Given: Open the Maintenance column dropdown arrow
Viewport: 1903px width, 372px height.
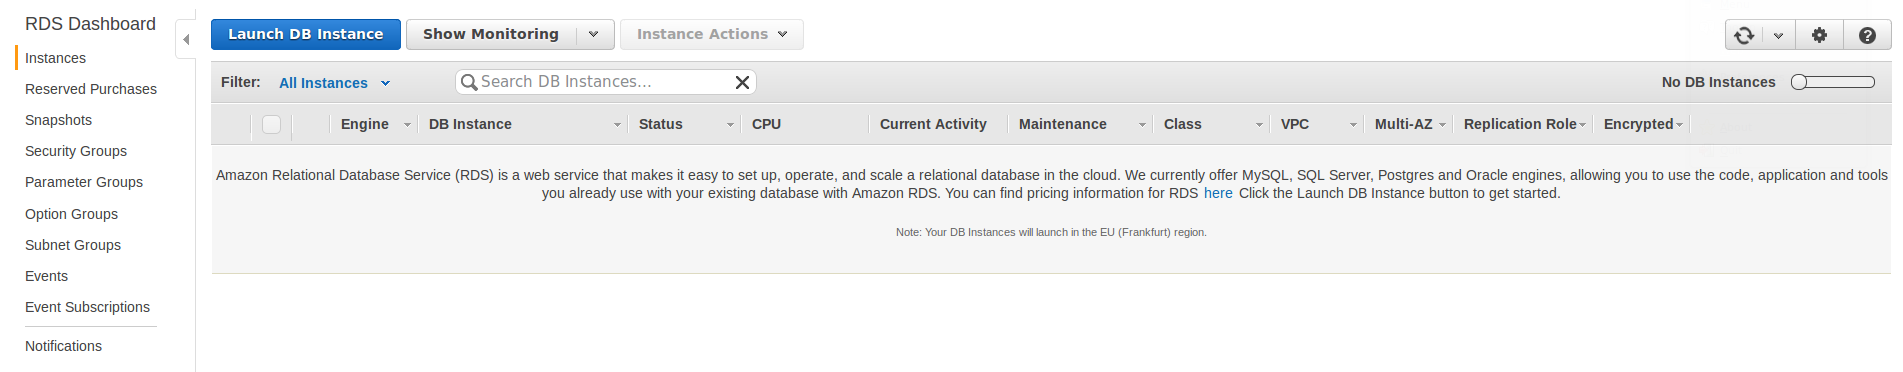Looking at the screenshot, I should point(1142,125).
